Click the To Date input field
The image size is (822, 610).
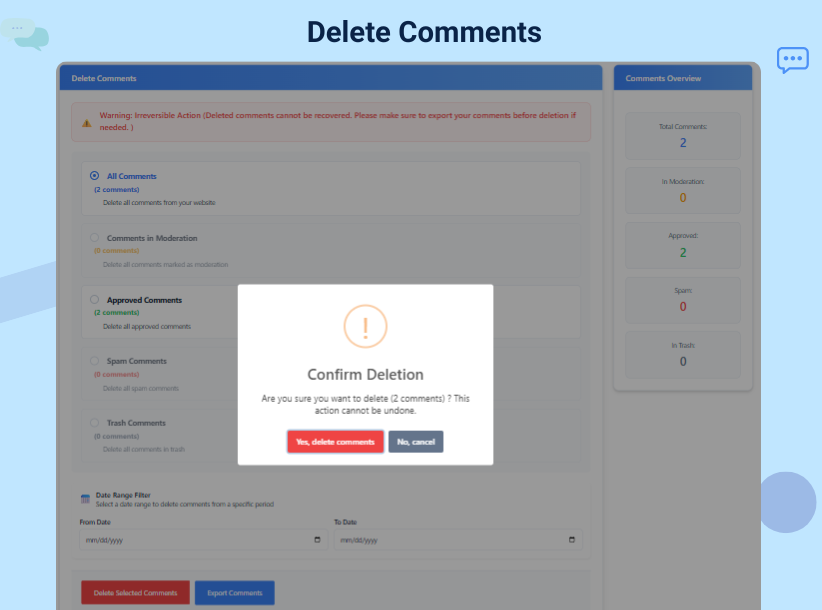(458, 540)
